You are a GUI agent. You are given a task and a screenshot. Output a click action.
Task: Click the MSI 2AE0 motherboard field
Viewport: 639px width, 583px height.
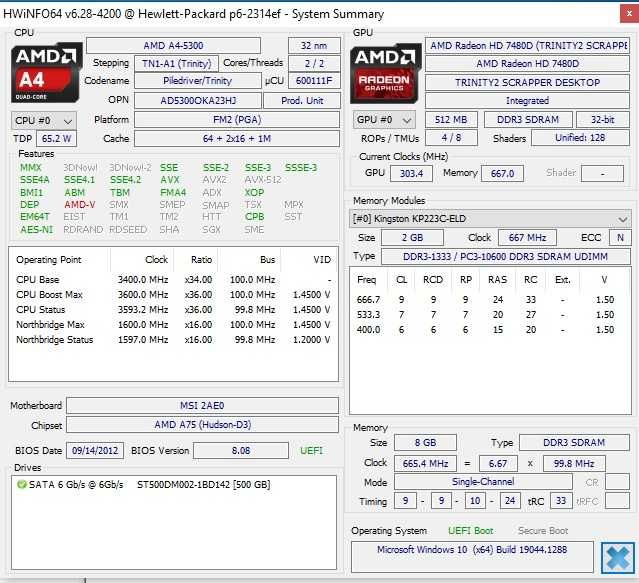coord(202,405)
